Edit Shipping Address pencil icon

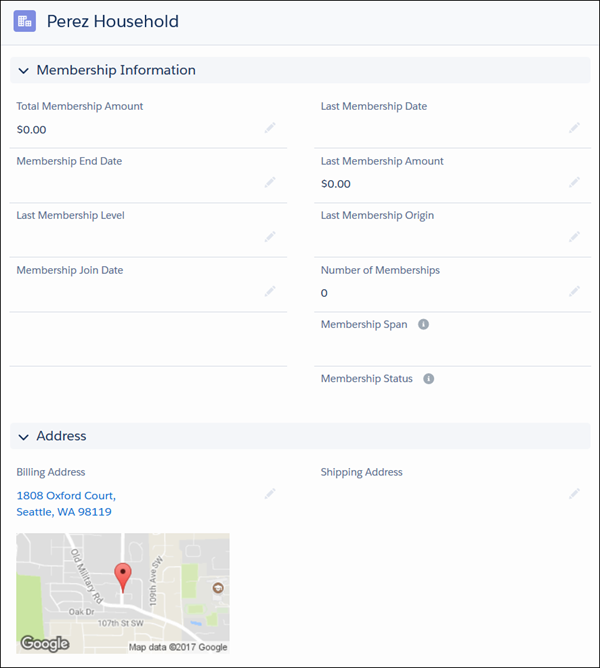574,493
